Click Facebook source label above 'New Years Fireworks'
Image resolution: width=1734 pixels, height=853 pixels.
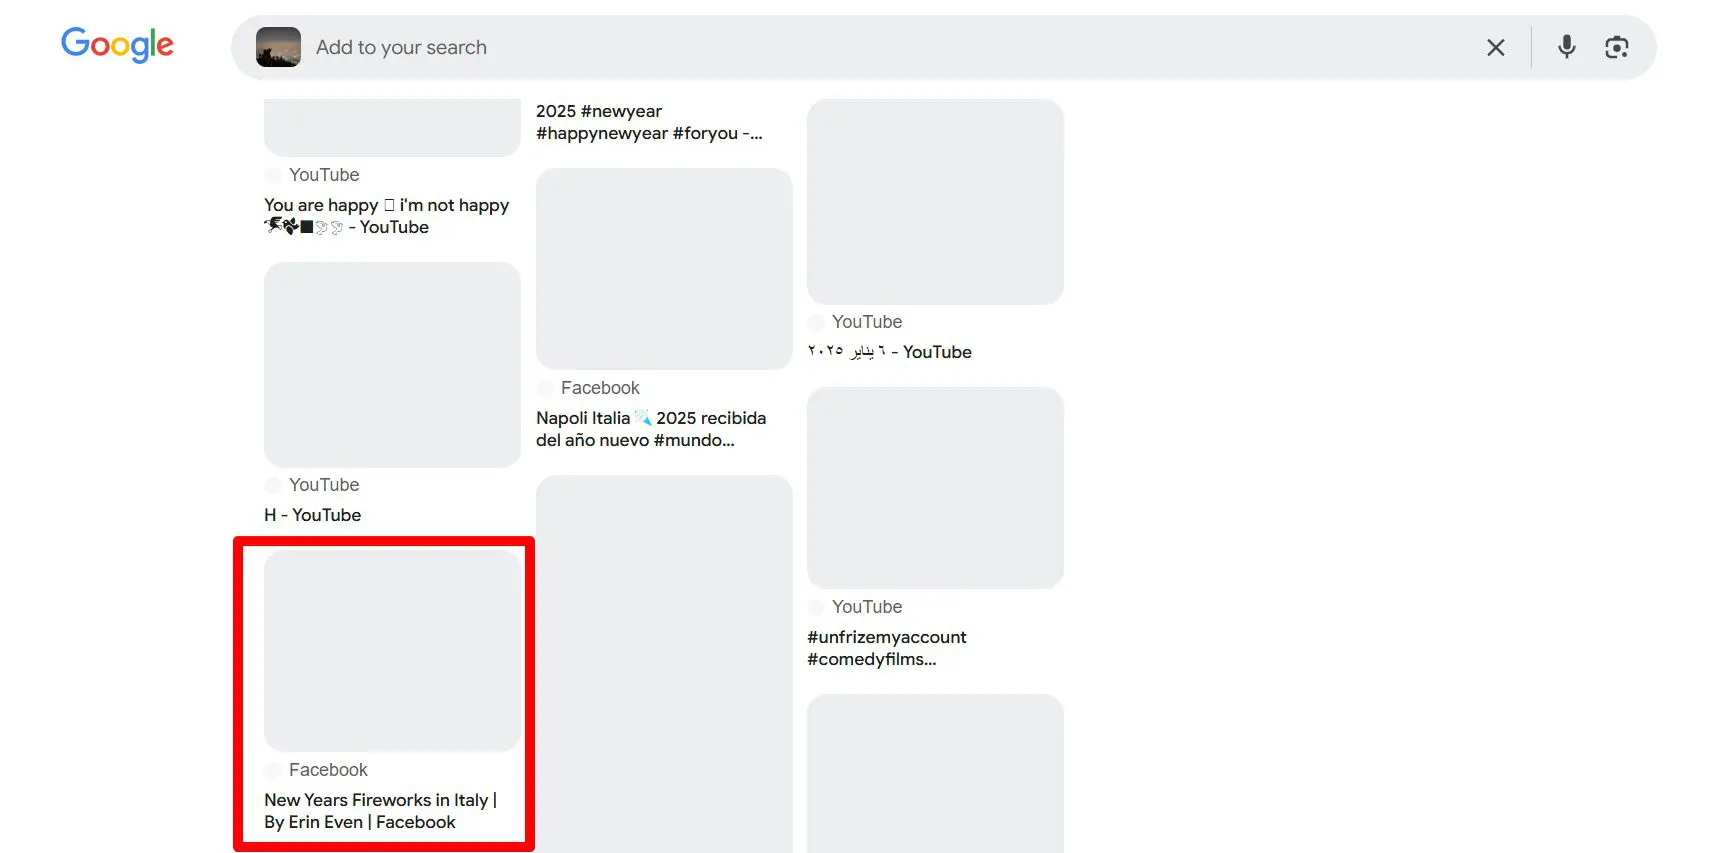tap(328, 770)
